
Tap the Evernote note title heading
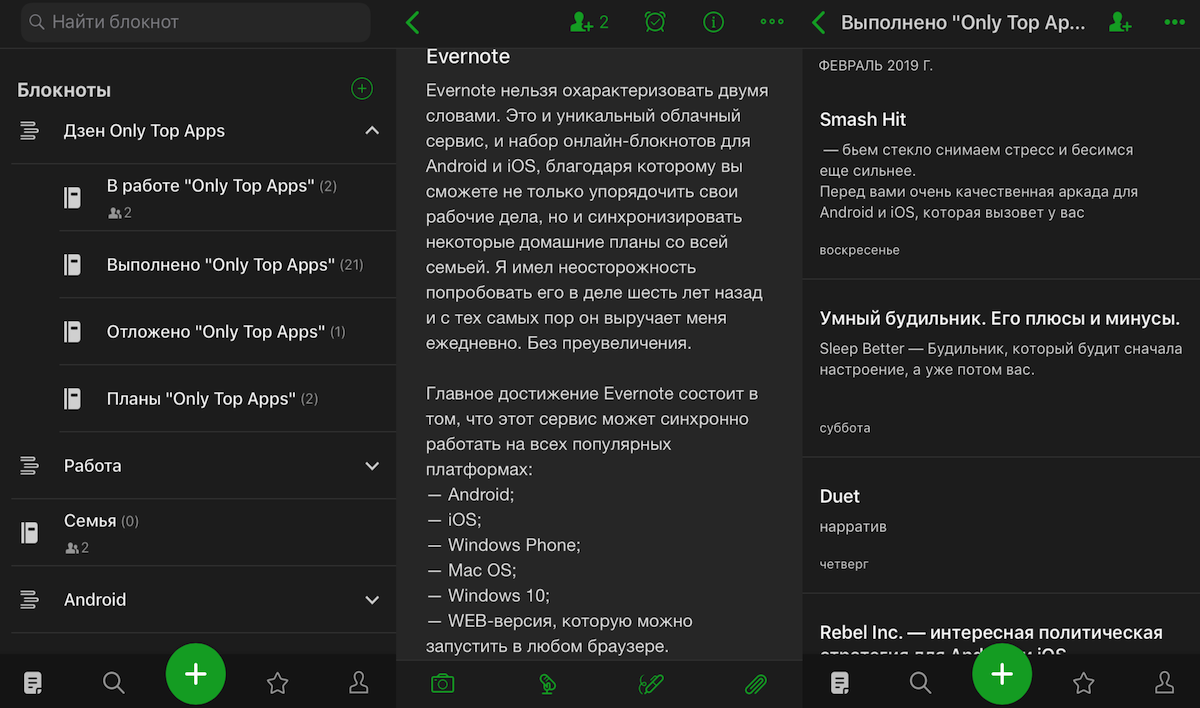tap(468, 56)
